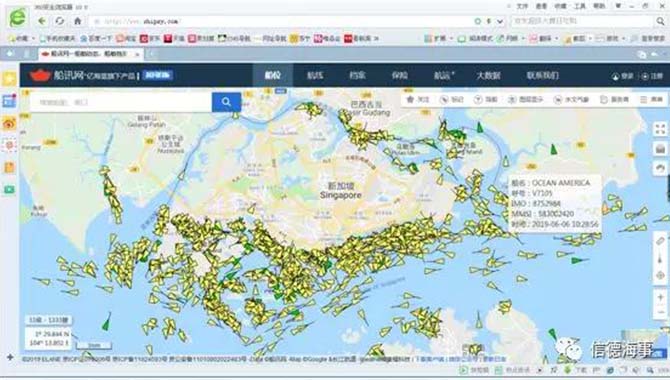This screenshot has height=380, width=670.
Task: Click the 船讯网 red ship logo
Action: 40,75
